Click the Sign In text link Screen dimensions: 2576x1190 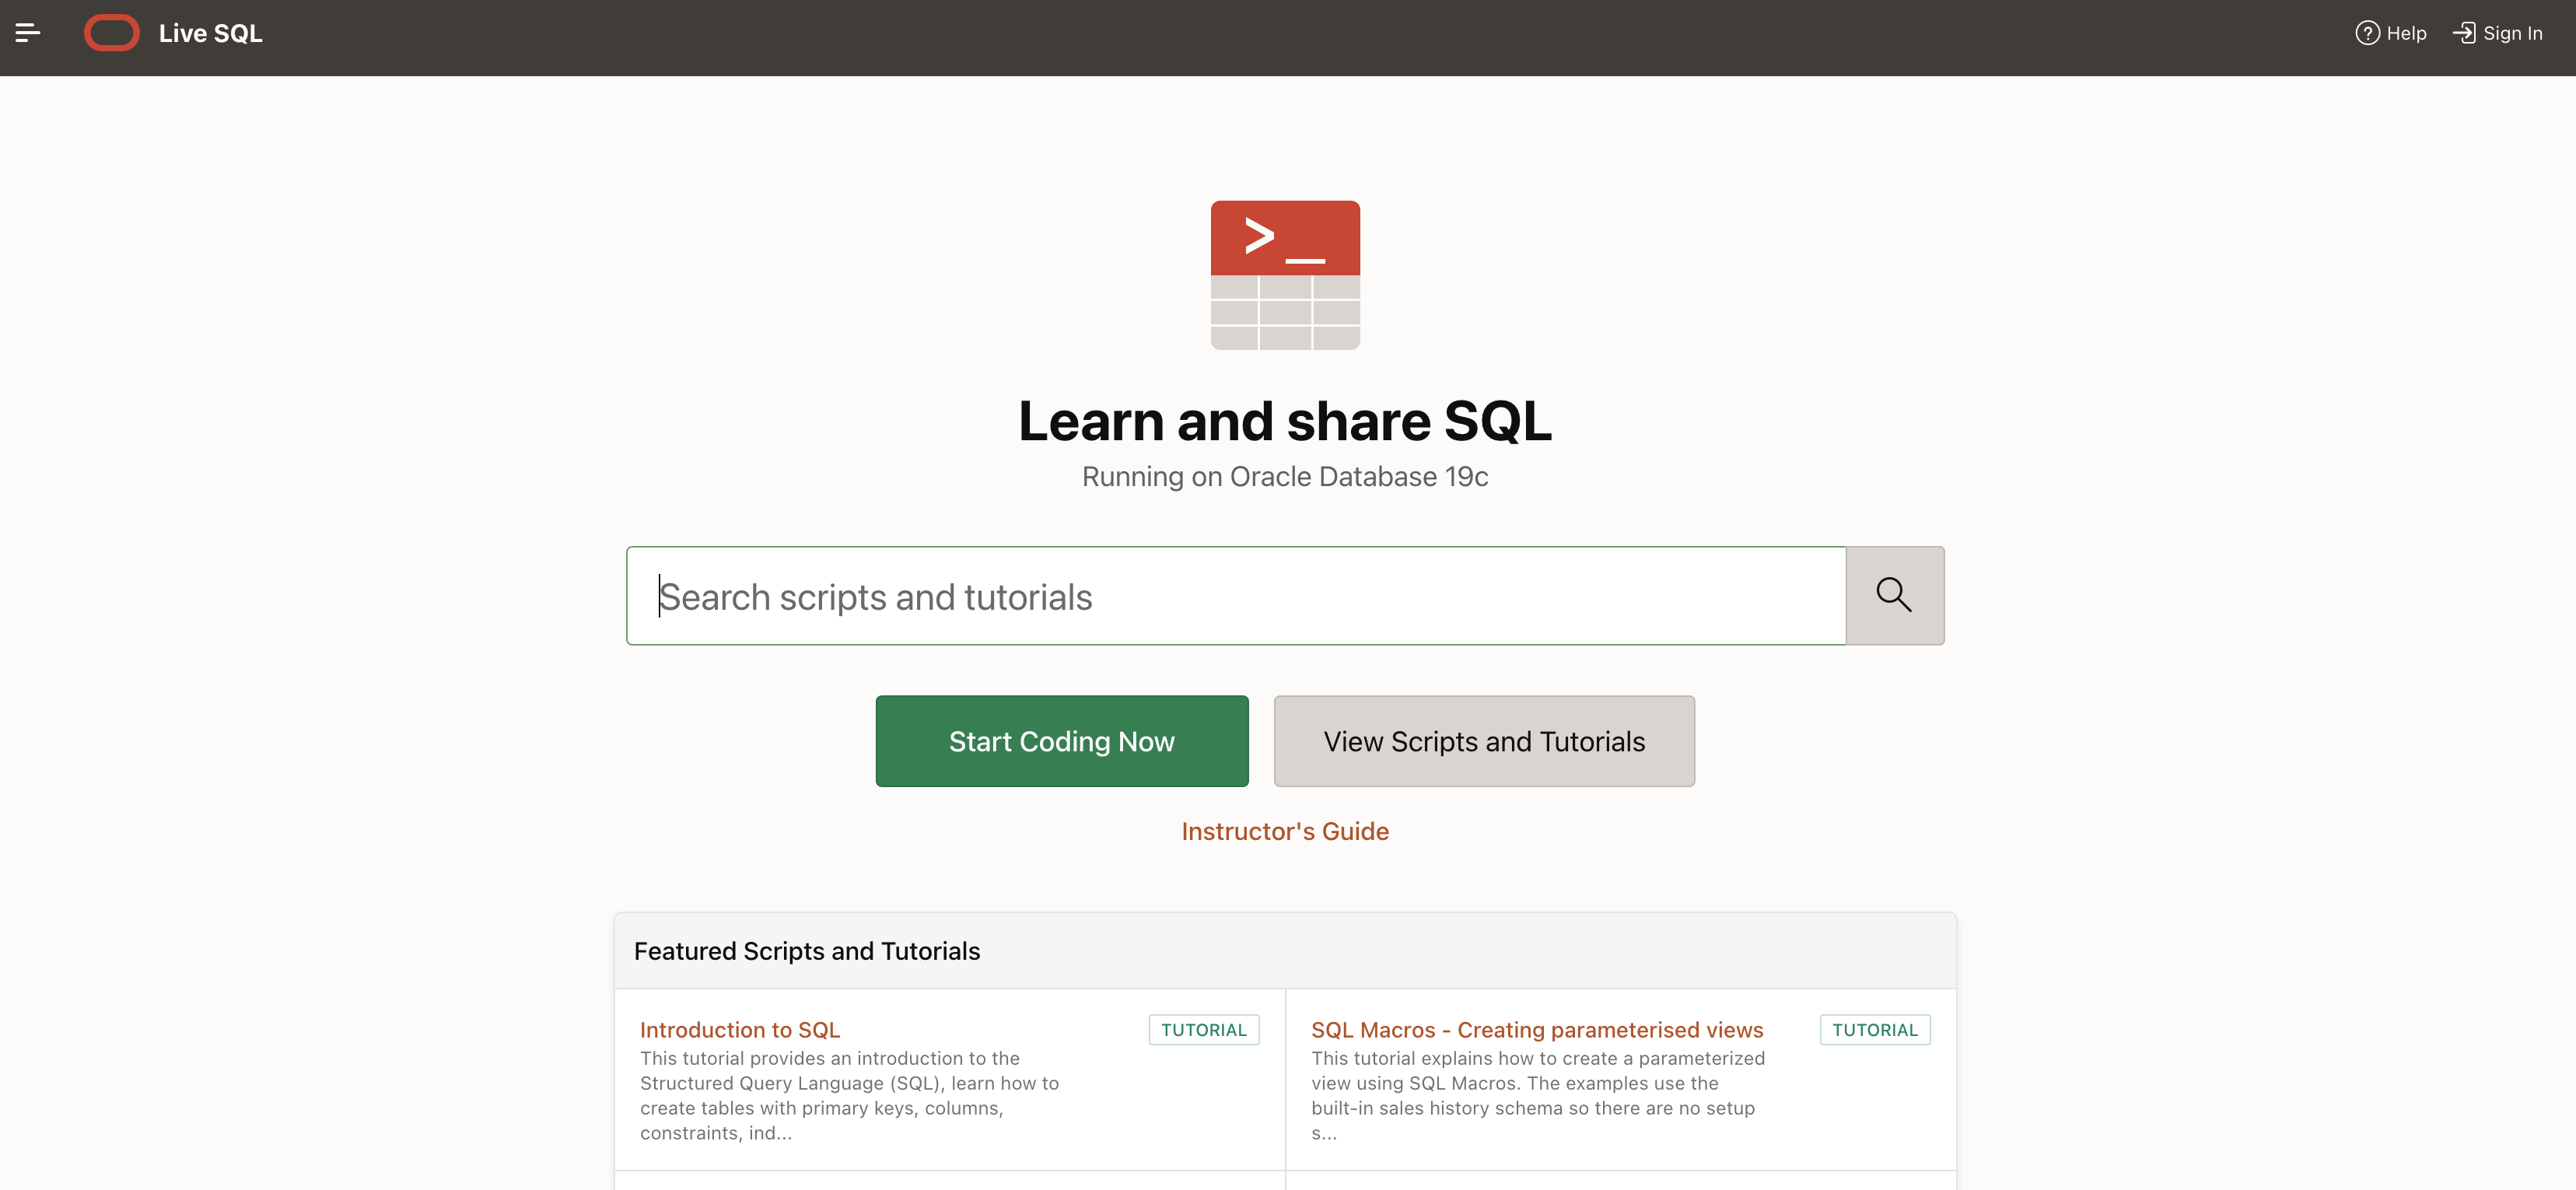click(2512, 33)
